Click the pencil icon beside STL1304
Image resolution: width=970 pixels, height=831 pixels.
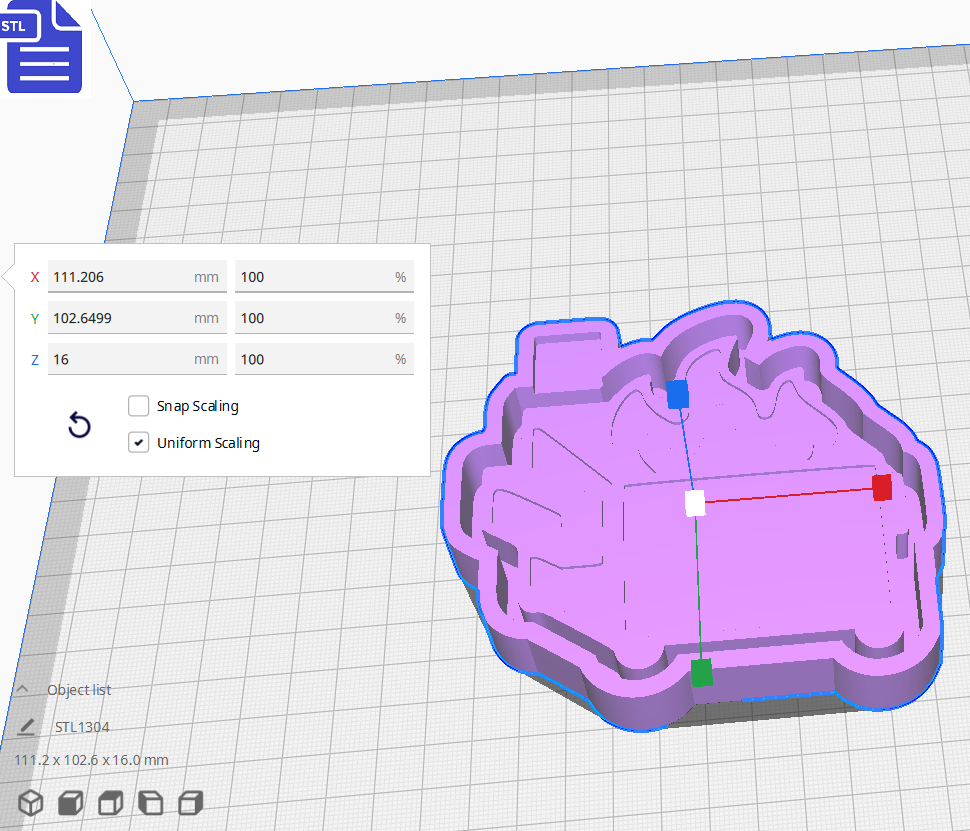(25, 726)
